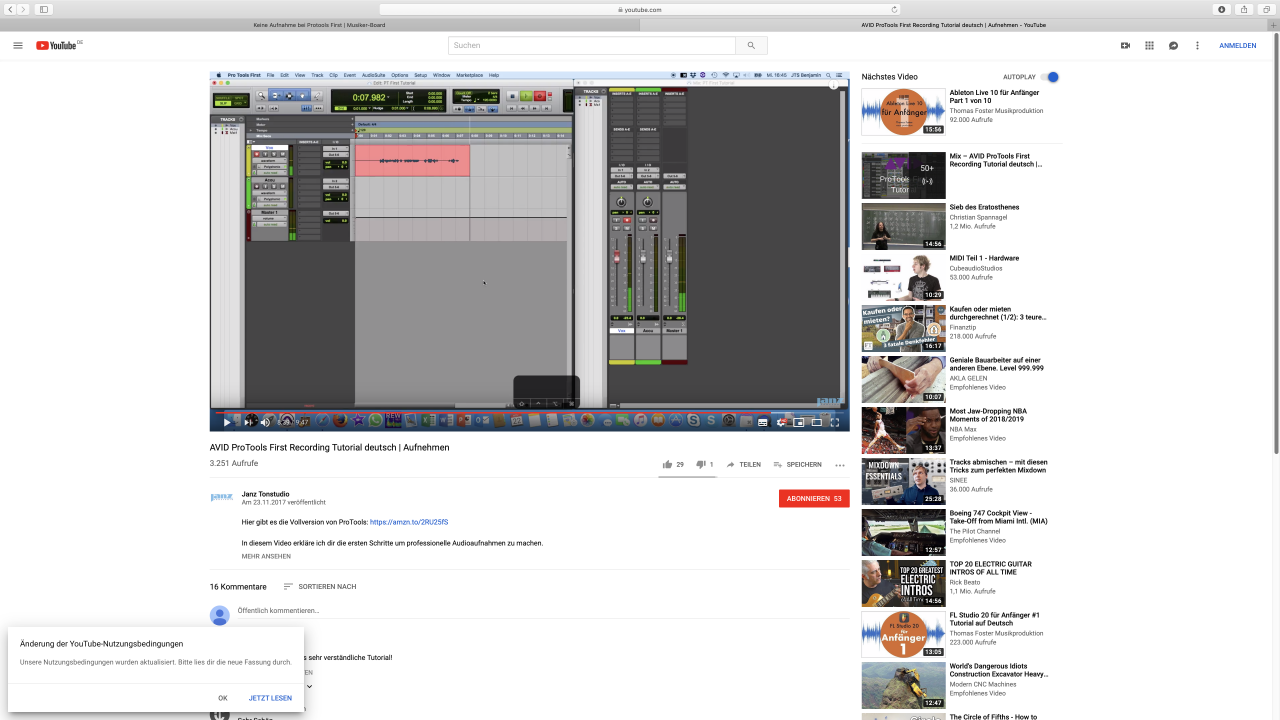Share video using Teilen button
This screenshot has height=720, width=1280.
point(743,464)
